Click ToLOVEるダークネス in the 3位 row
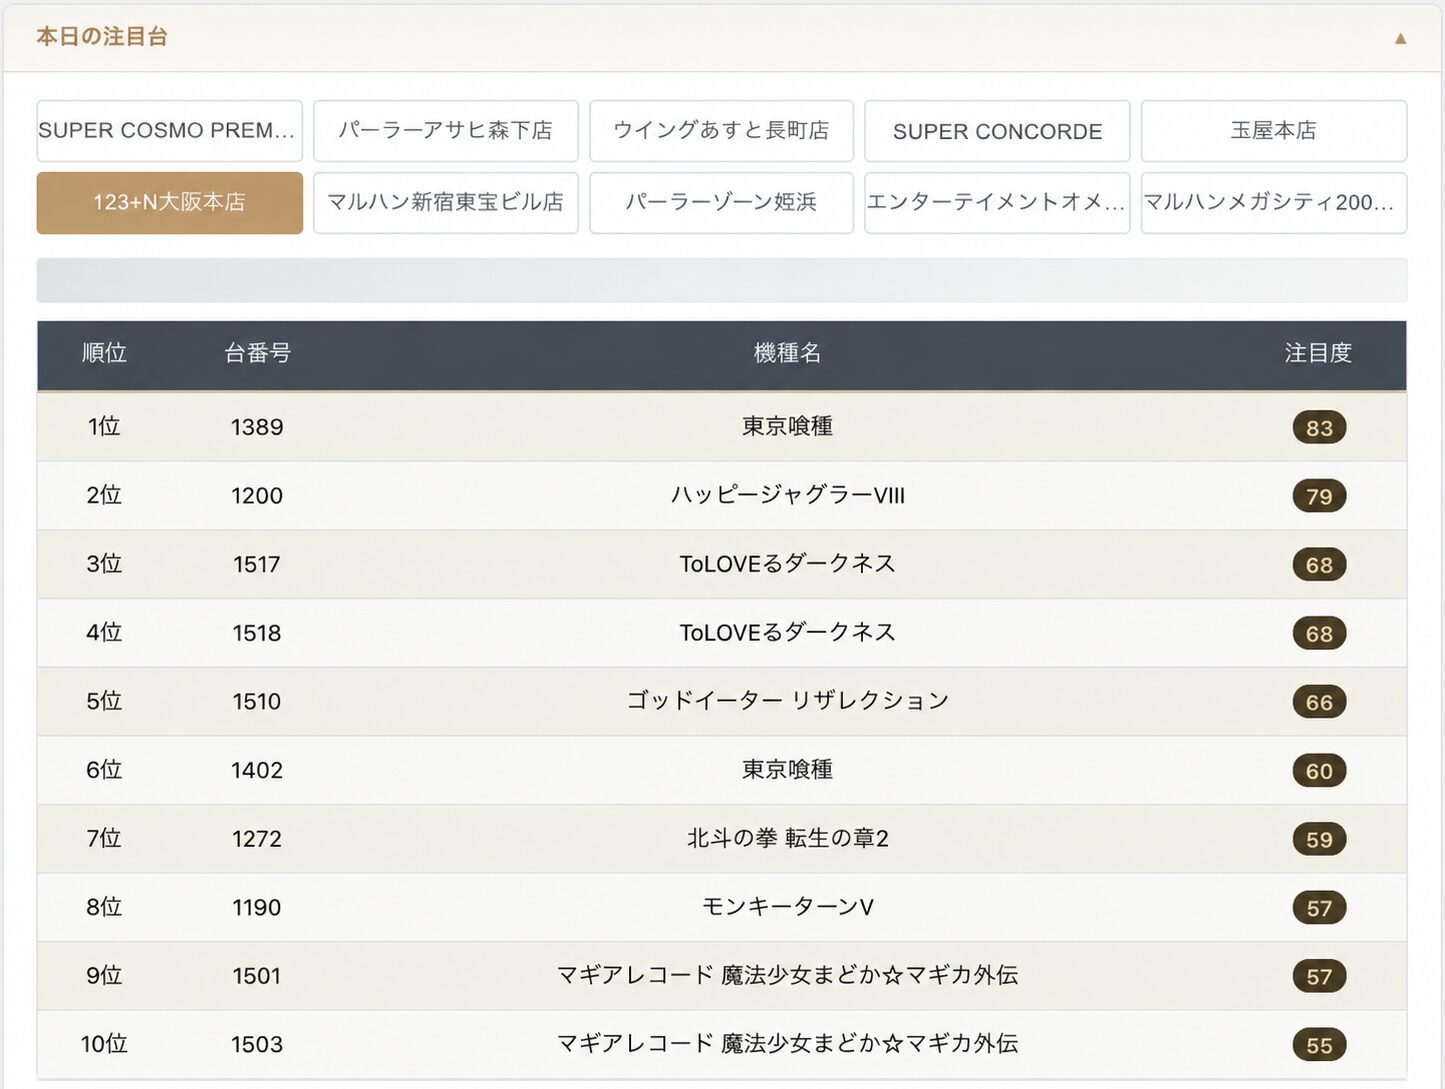The height and width of the screenshot is (1089, 1445). click(787, 564)
